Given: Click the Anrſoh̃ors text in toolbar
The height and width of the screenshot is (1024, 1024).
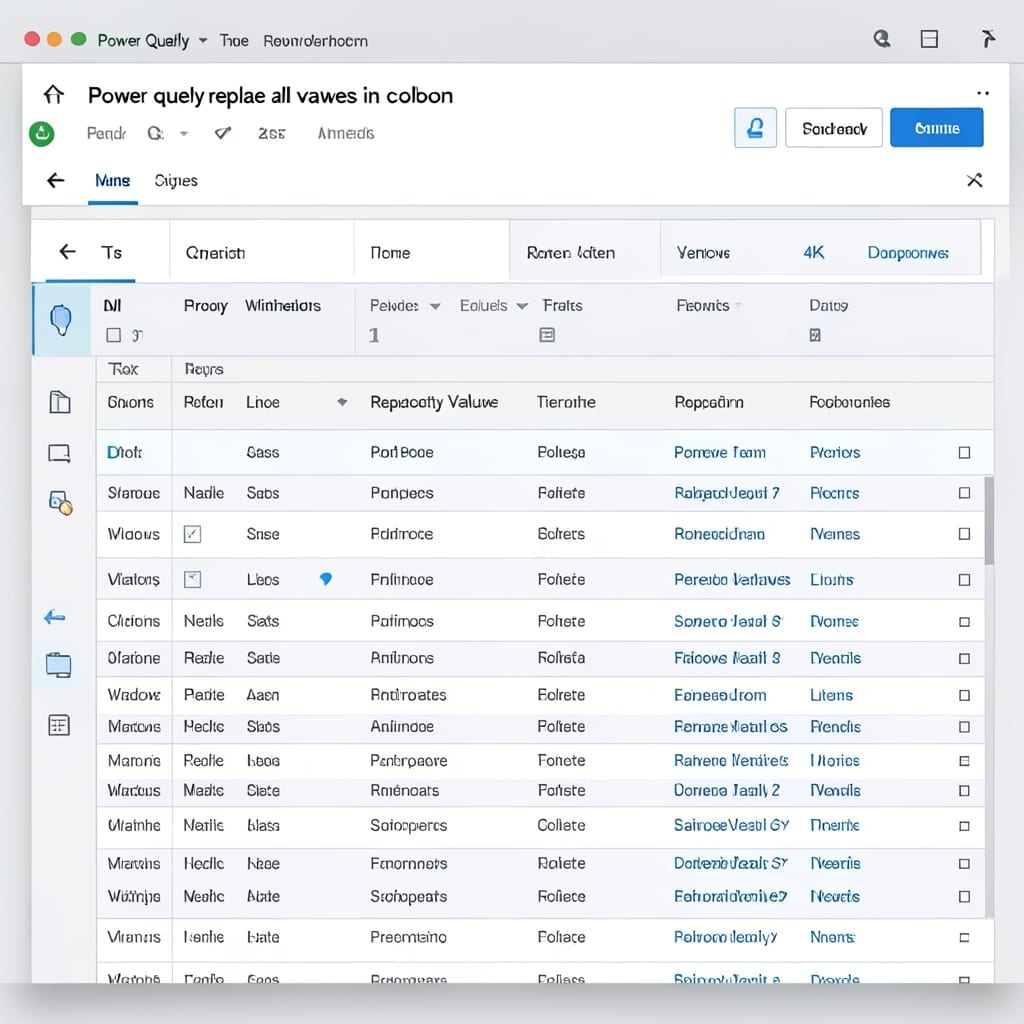Looking at the screenshot, I should pyautogui.click(x=345, y=133).
